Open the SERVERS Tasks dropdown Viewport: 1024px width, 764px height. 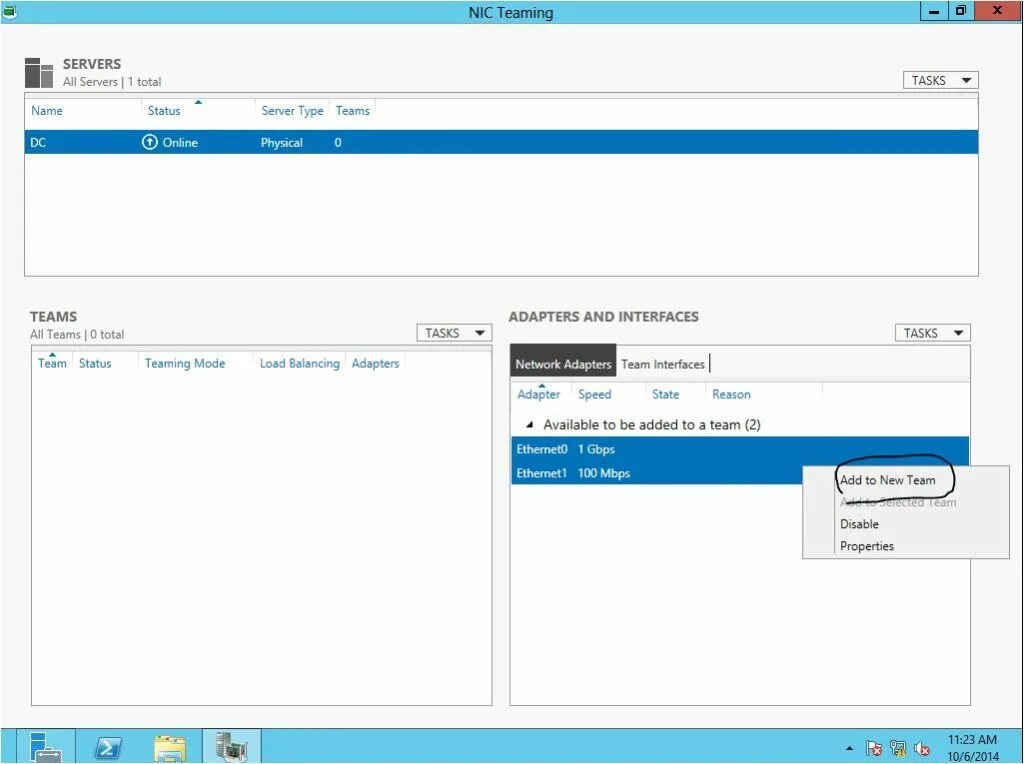939,79
